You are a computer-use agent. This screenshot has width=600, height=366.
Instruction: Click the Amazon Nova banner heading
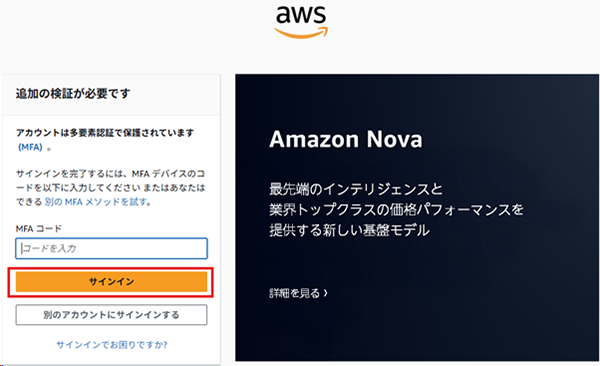(x=346, y=139)
